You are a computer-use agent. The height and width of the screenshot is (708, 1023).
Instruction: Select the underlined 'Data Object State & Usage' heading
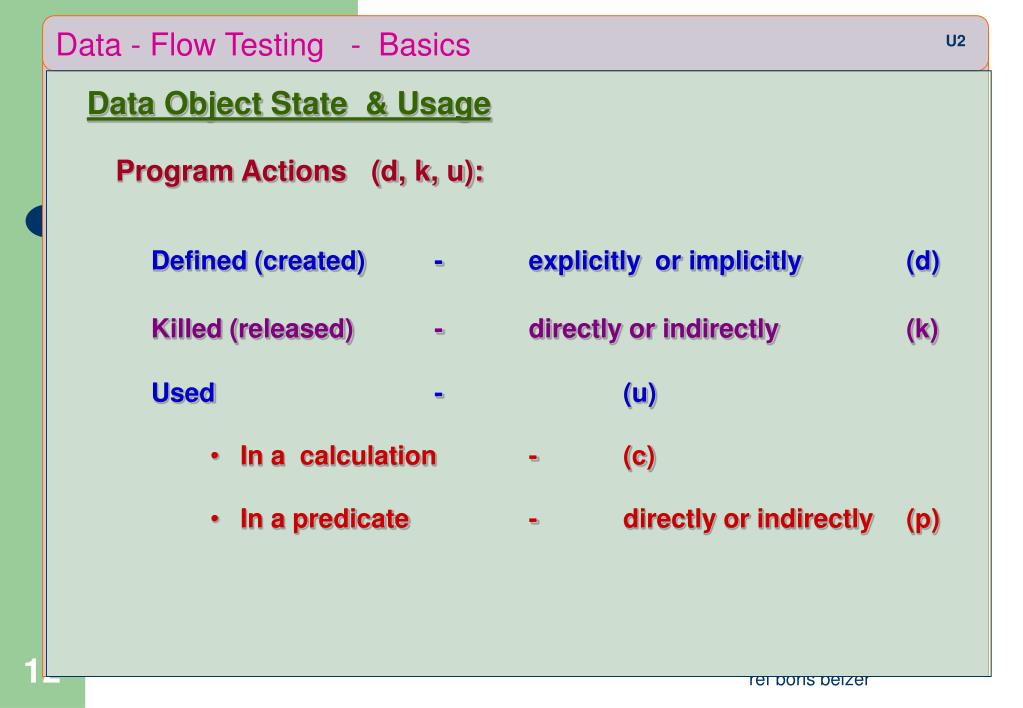coord(289,104)
